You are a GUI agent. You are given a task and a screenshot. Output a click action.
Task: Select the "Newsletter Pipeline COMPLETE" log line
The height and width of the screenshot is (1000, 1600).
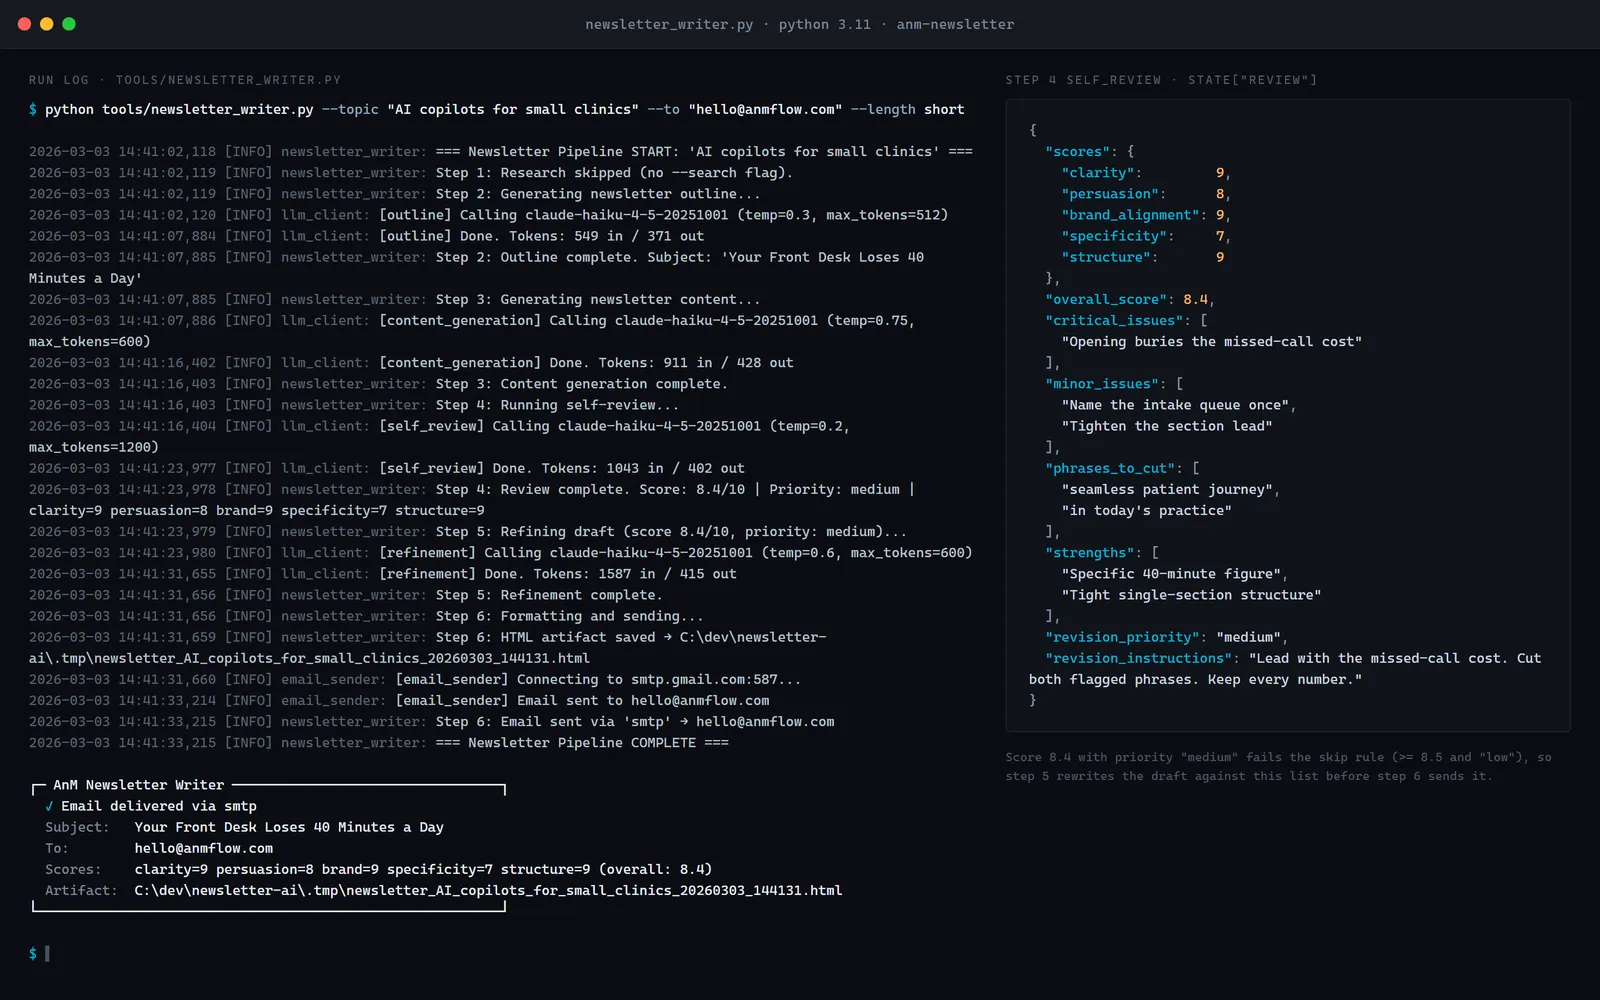tap(379, 743)
